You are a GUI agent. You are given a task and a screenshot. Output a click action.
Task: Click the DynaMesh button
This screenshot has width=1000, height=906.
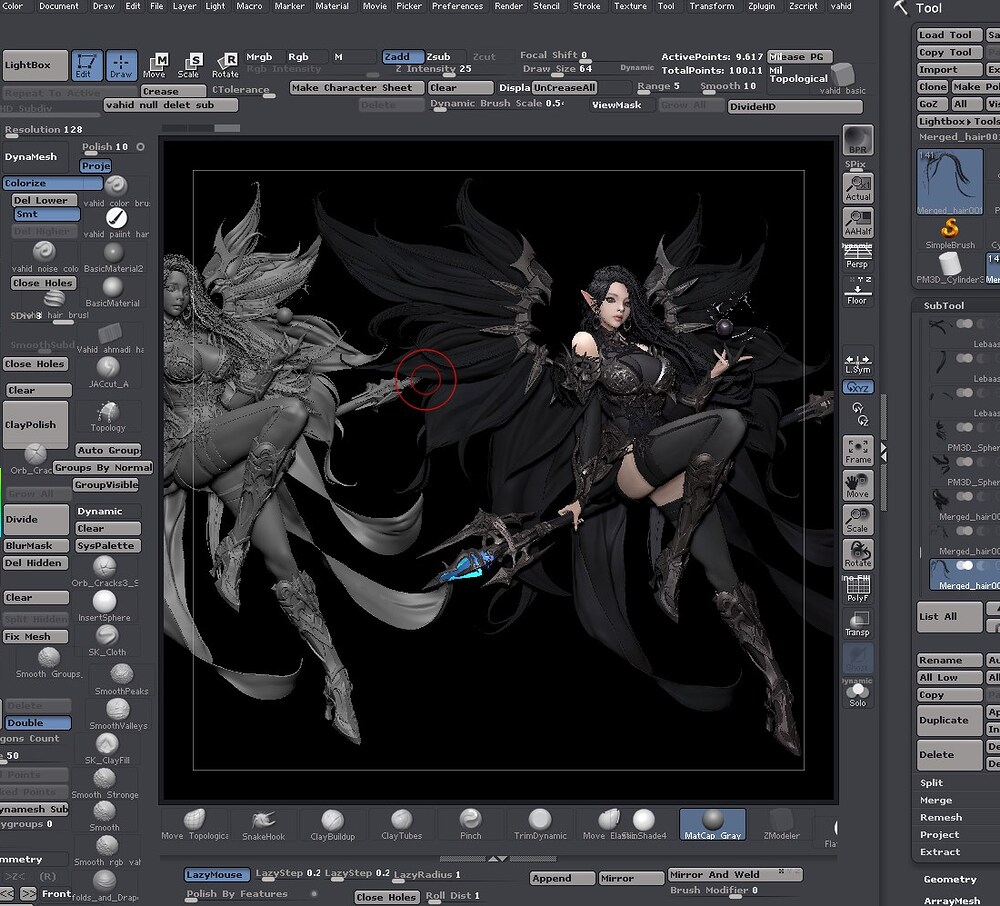pyautogui.click(x=34, y=157)
